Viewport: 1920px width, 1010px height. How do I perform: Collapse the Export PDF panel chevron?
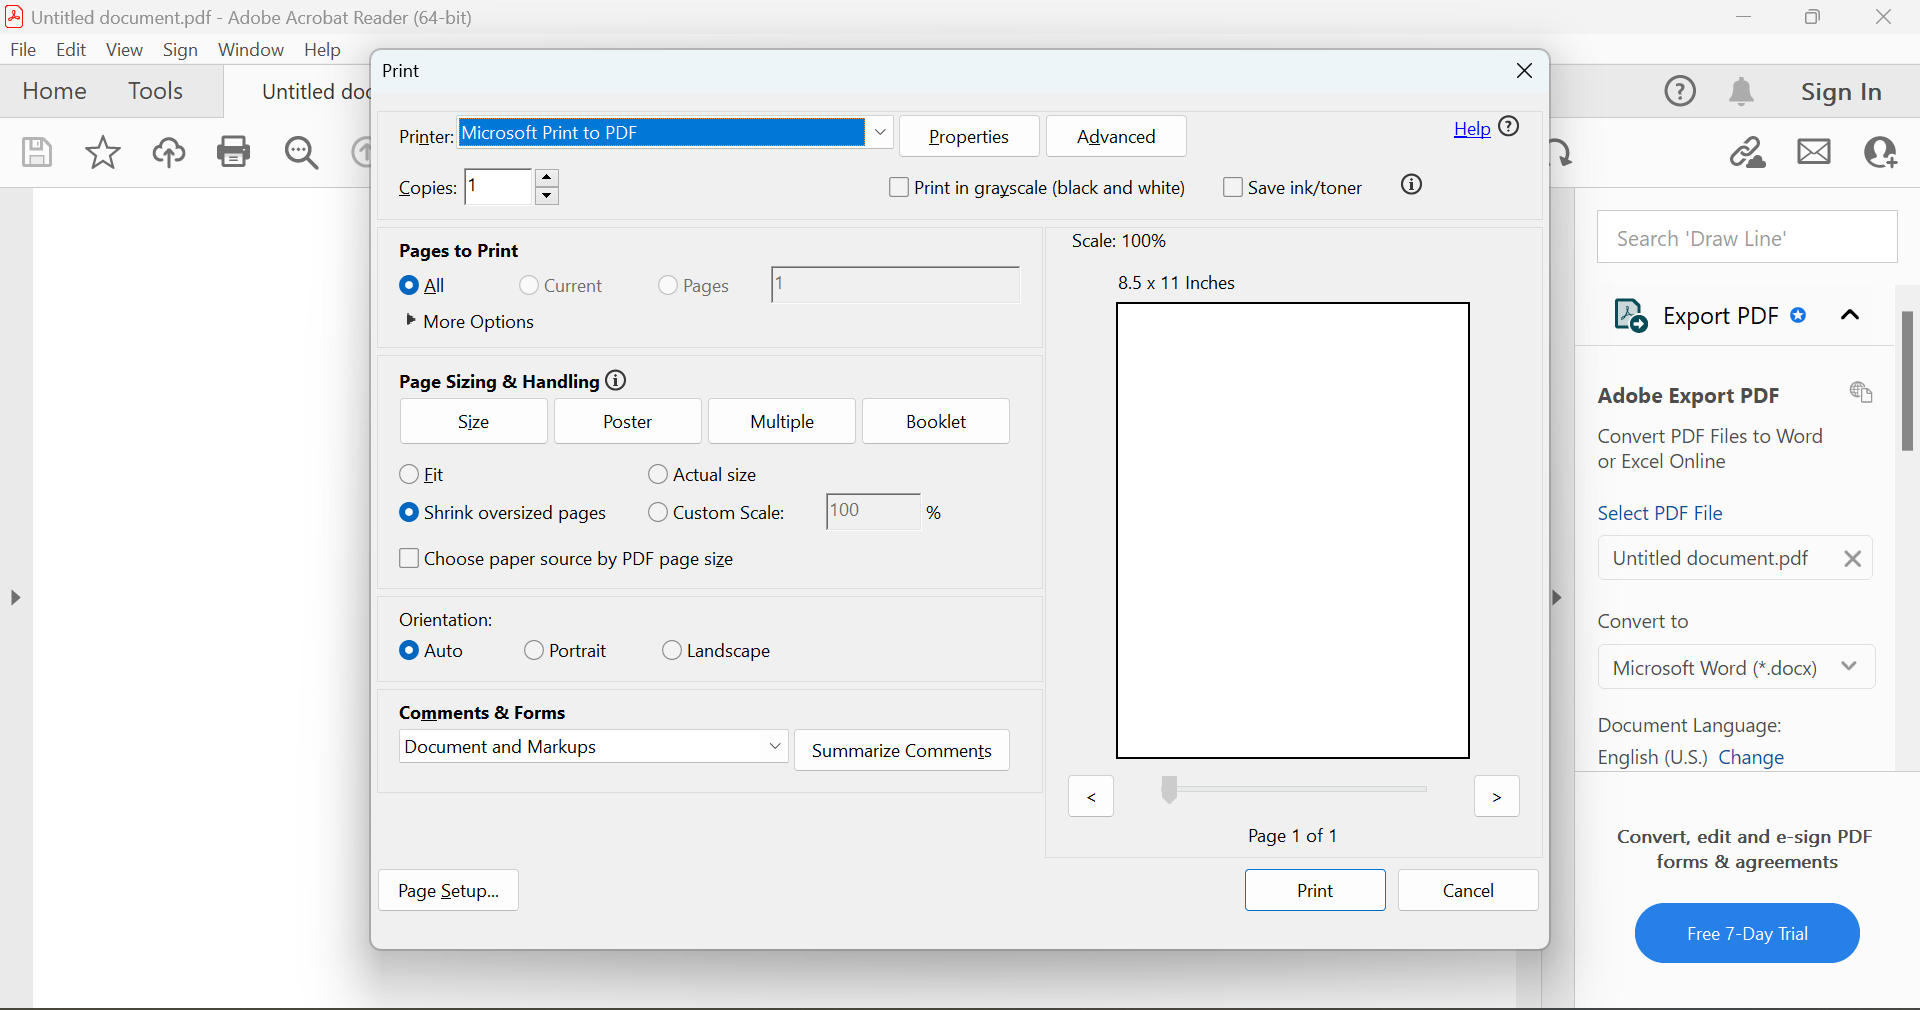tap(1850, 315)
